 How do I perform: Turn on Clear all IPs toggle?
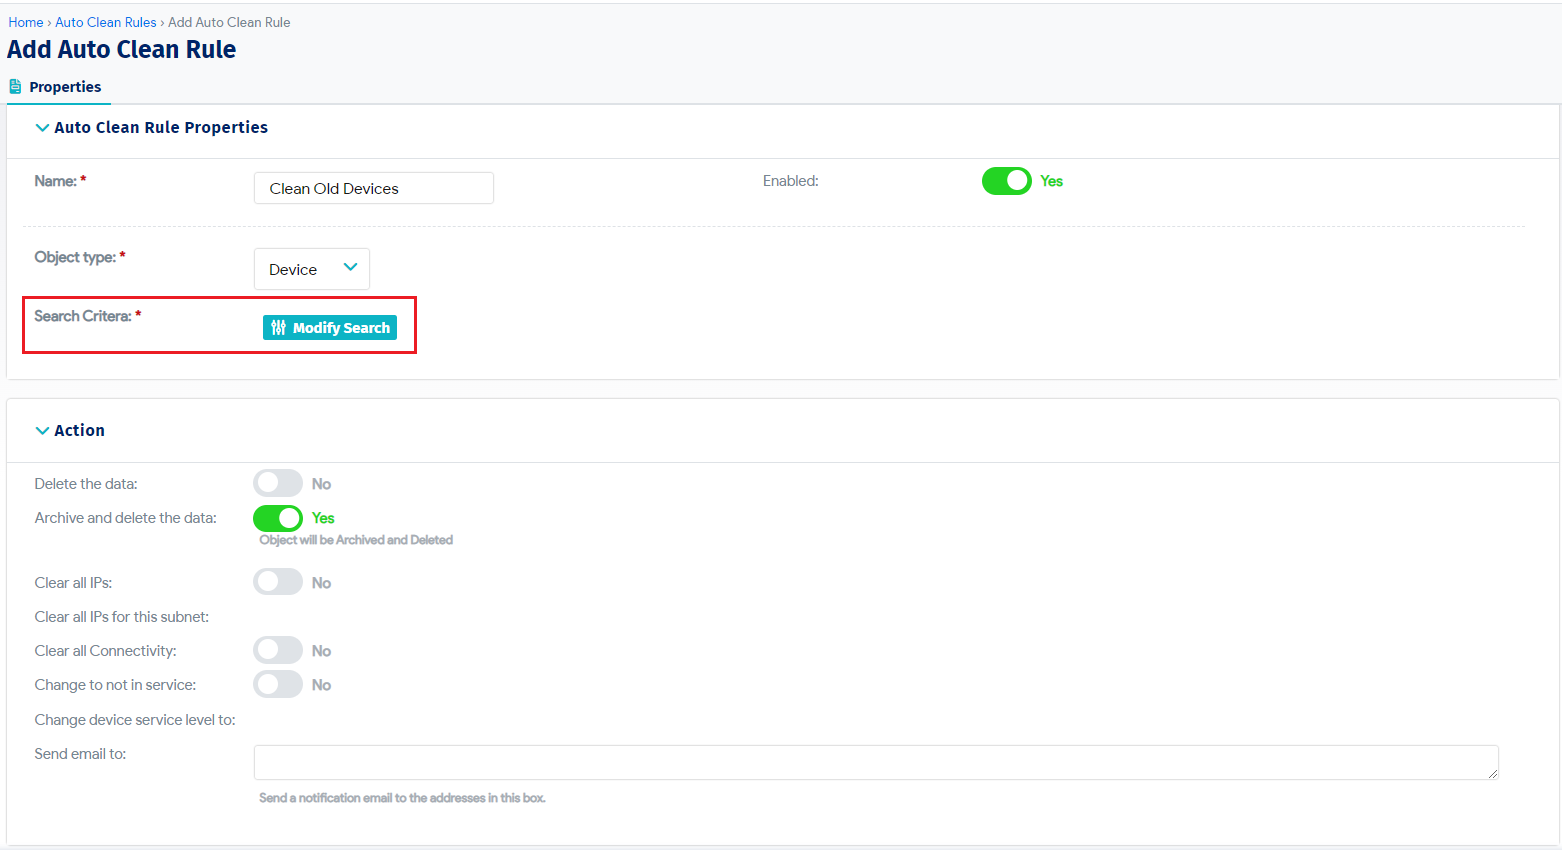(278, 582)
